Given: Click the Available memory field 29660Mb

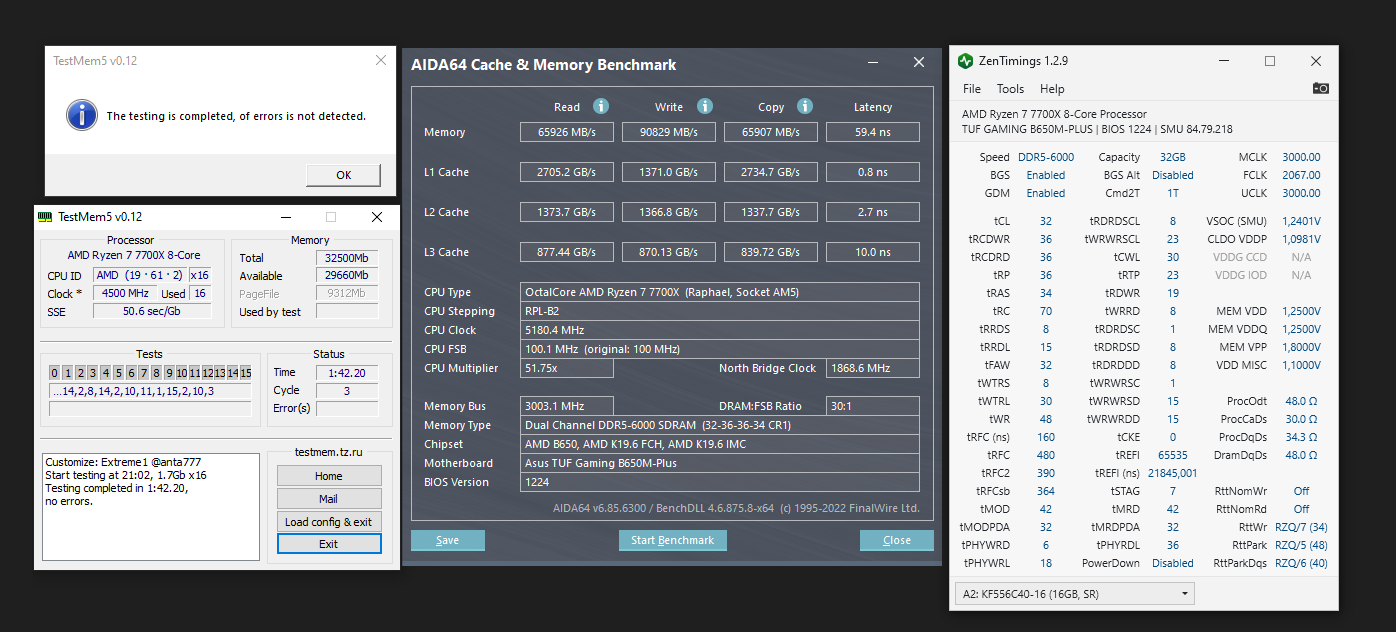Looking at the screenshot, I should pyautogui.click(x=346, y=276).
